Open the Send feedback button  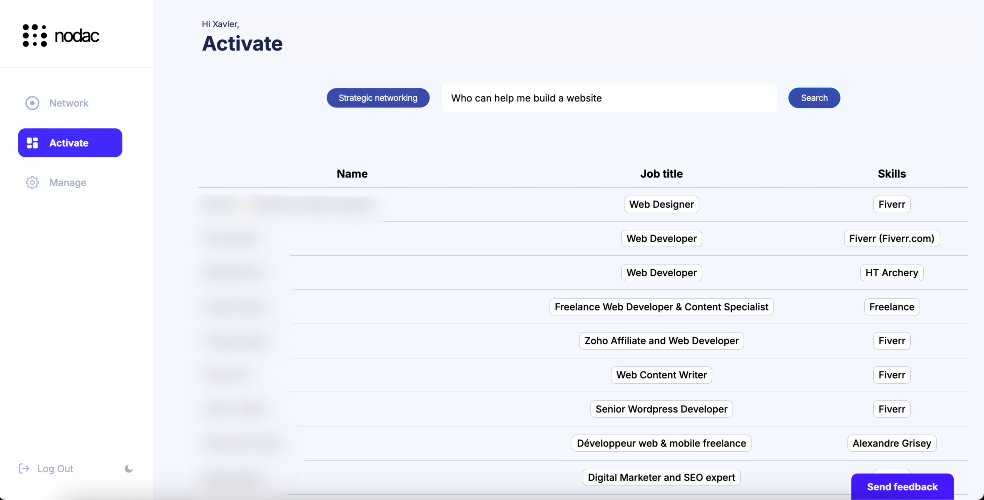[x=902, y=487]
